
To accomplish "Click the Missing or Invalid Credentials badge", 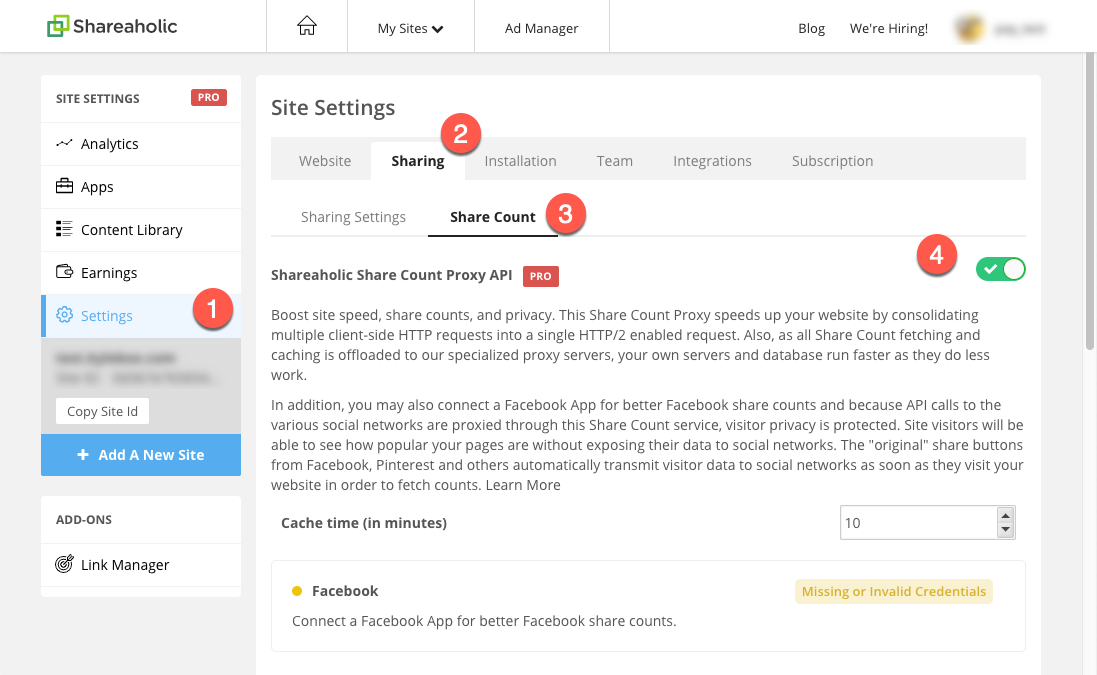I will [x=893, y=592].
